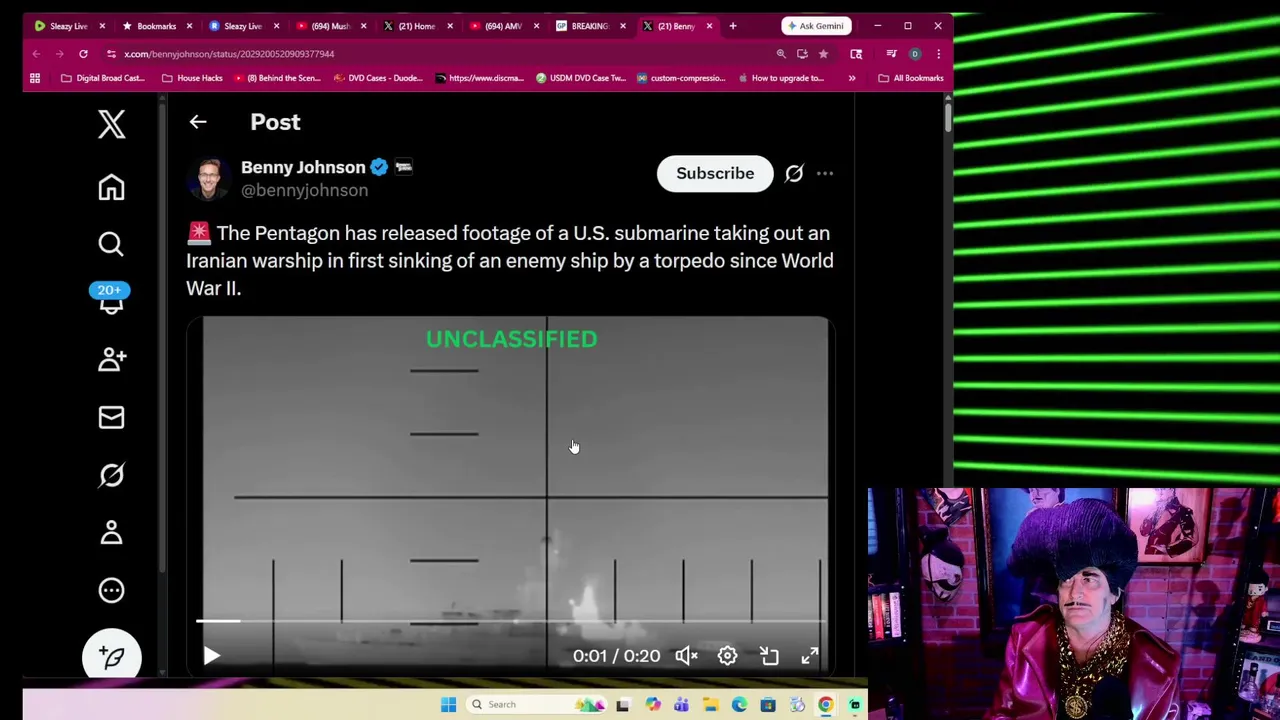The height and width of the screenshot is (720, 1280).
Task: Open Microsoft Edge from taskbar
Action: 739,705
